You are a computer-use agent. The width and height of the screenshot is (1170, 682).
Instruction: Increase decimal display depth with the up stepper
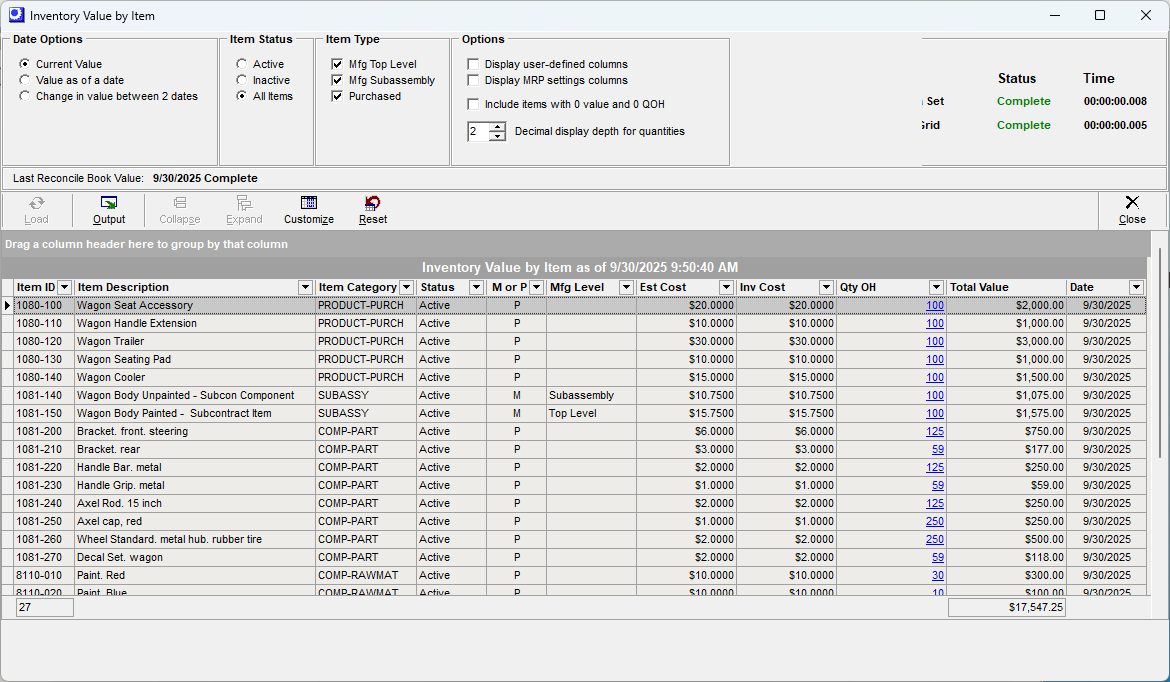pos(497,126)
